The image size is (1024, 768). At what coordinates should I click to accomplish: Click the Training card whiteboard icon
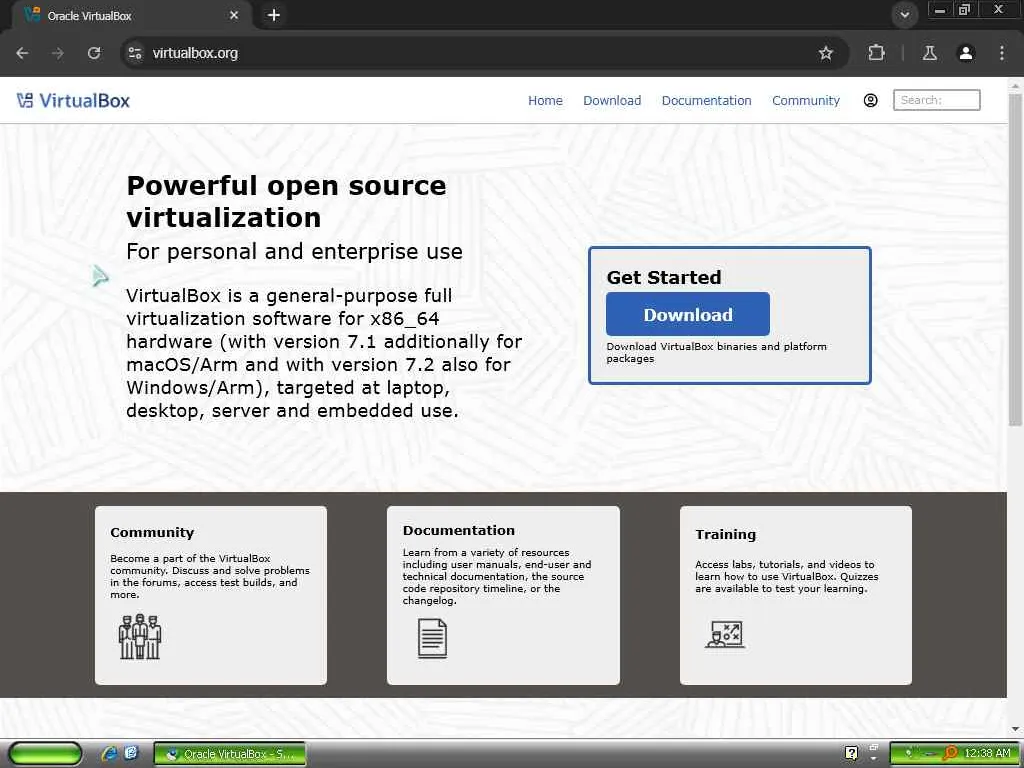tap(725, 634)
